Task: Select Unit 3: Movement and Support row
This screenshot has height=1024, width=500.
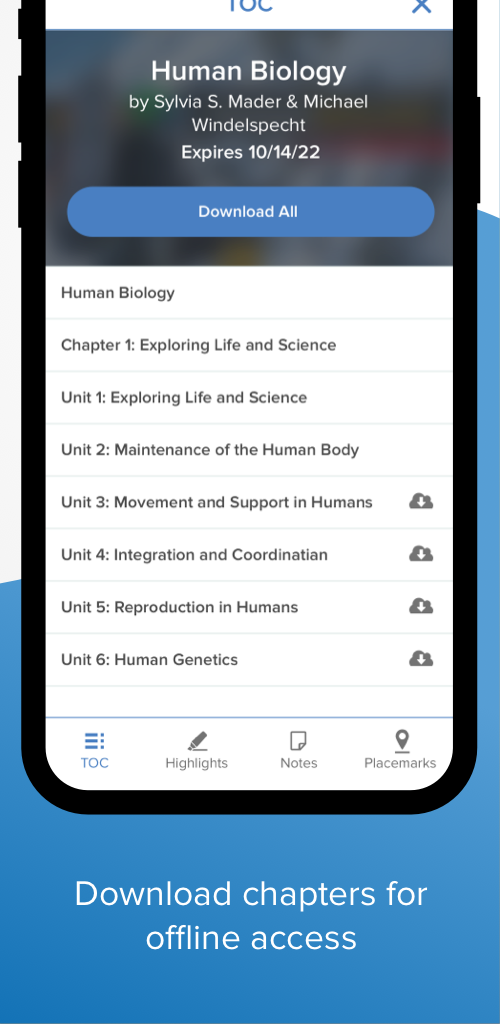Action: tap(249, 502)
